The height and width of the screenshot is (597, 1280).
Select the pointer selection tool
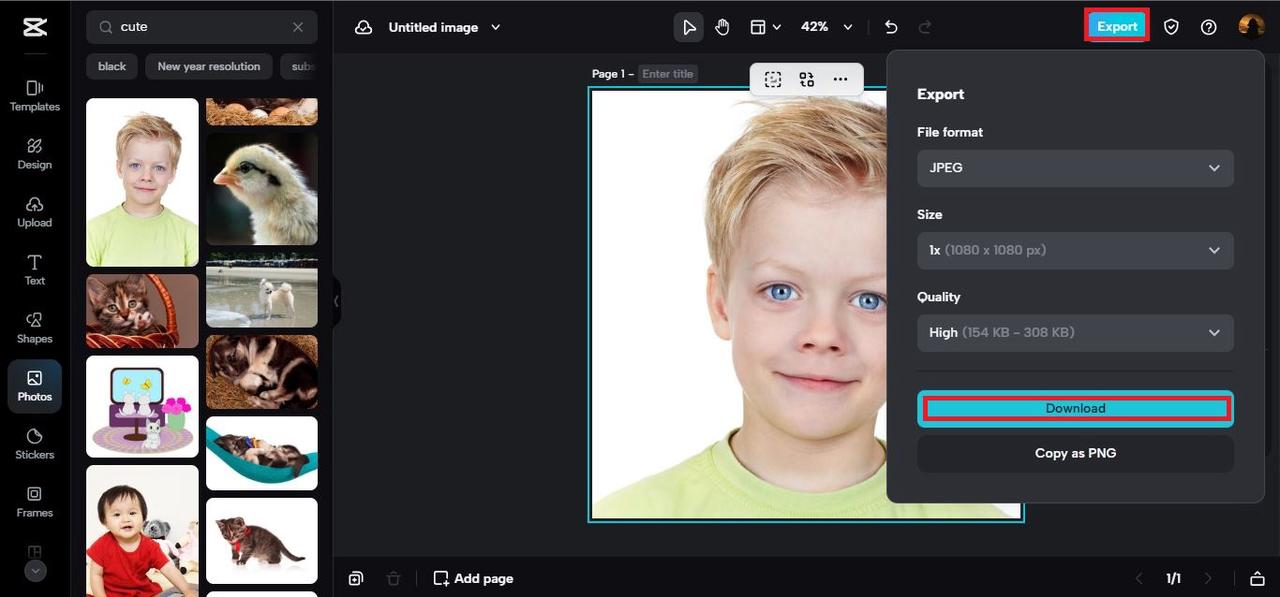pos(689,27)
